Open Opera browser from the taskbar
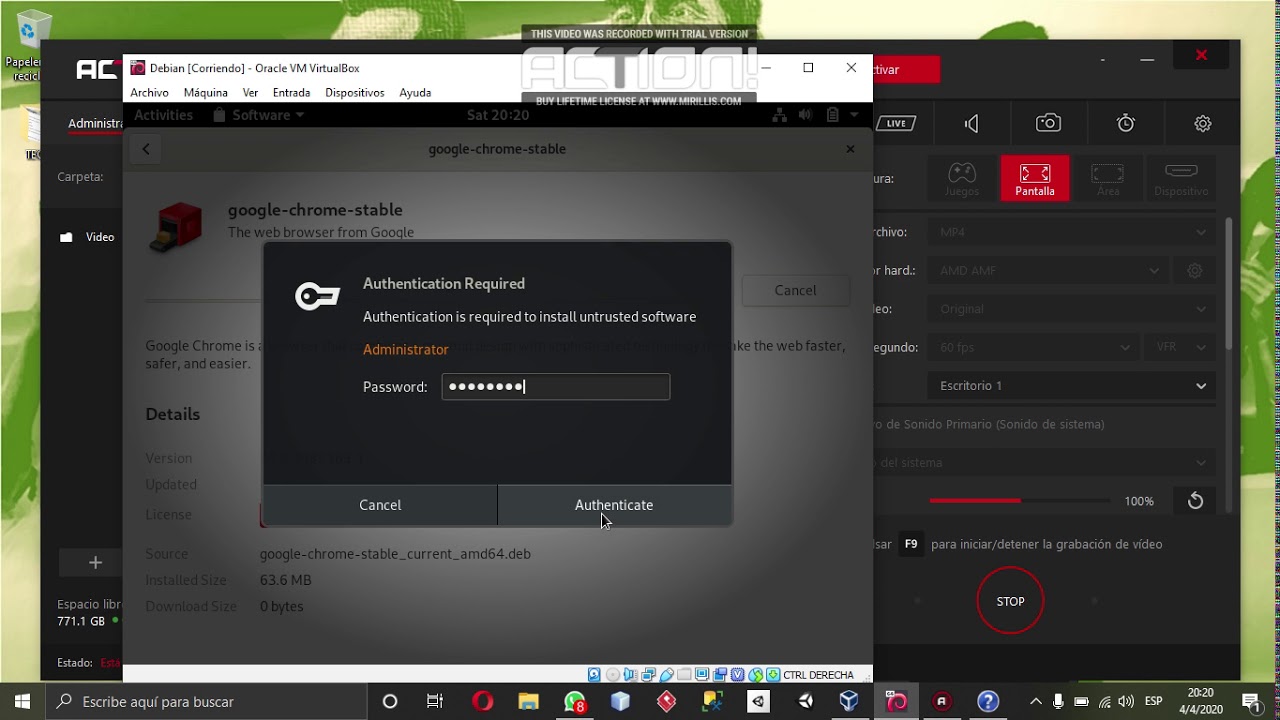Viewport: 1280px width, 720px height. pyautogui.click(x=482, y=701)
